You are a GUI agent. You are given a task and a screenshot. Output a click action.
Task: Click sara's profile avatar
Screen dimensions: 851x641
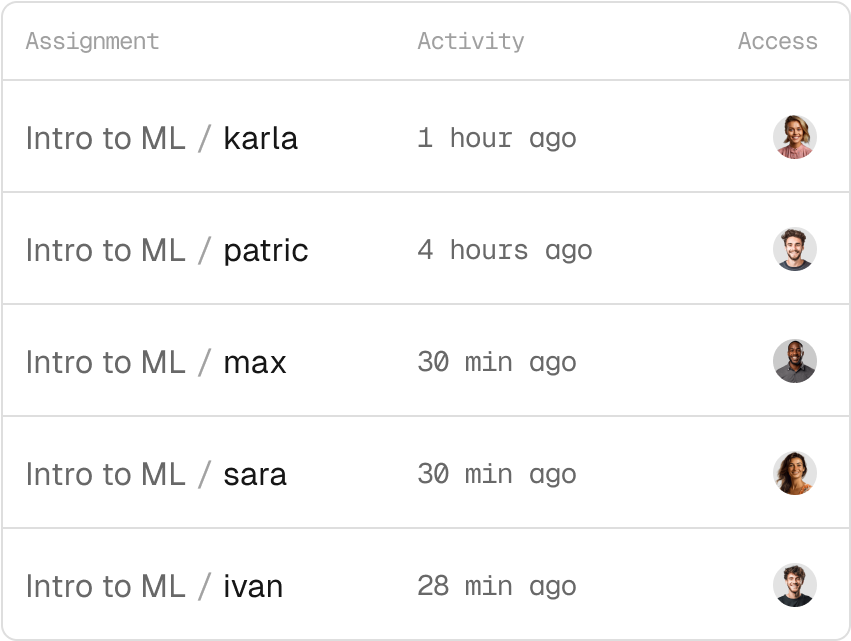pyautogui.click(x=795, y=473)
